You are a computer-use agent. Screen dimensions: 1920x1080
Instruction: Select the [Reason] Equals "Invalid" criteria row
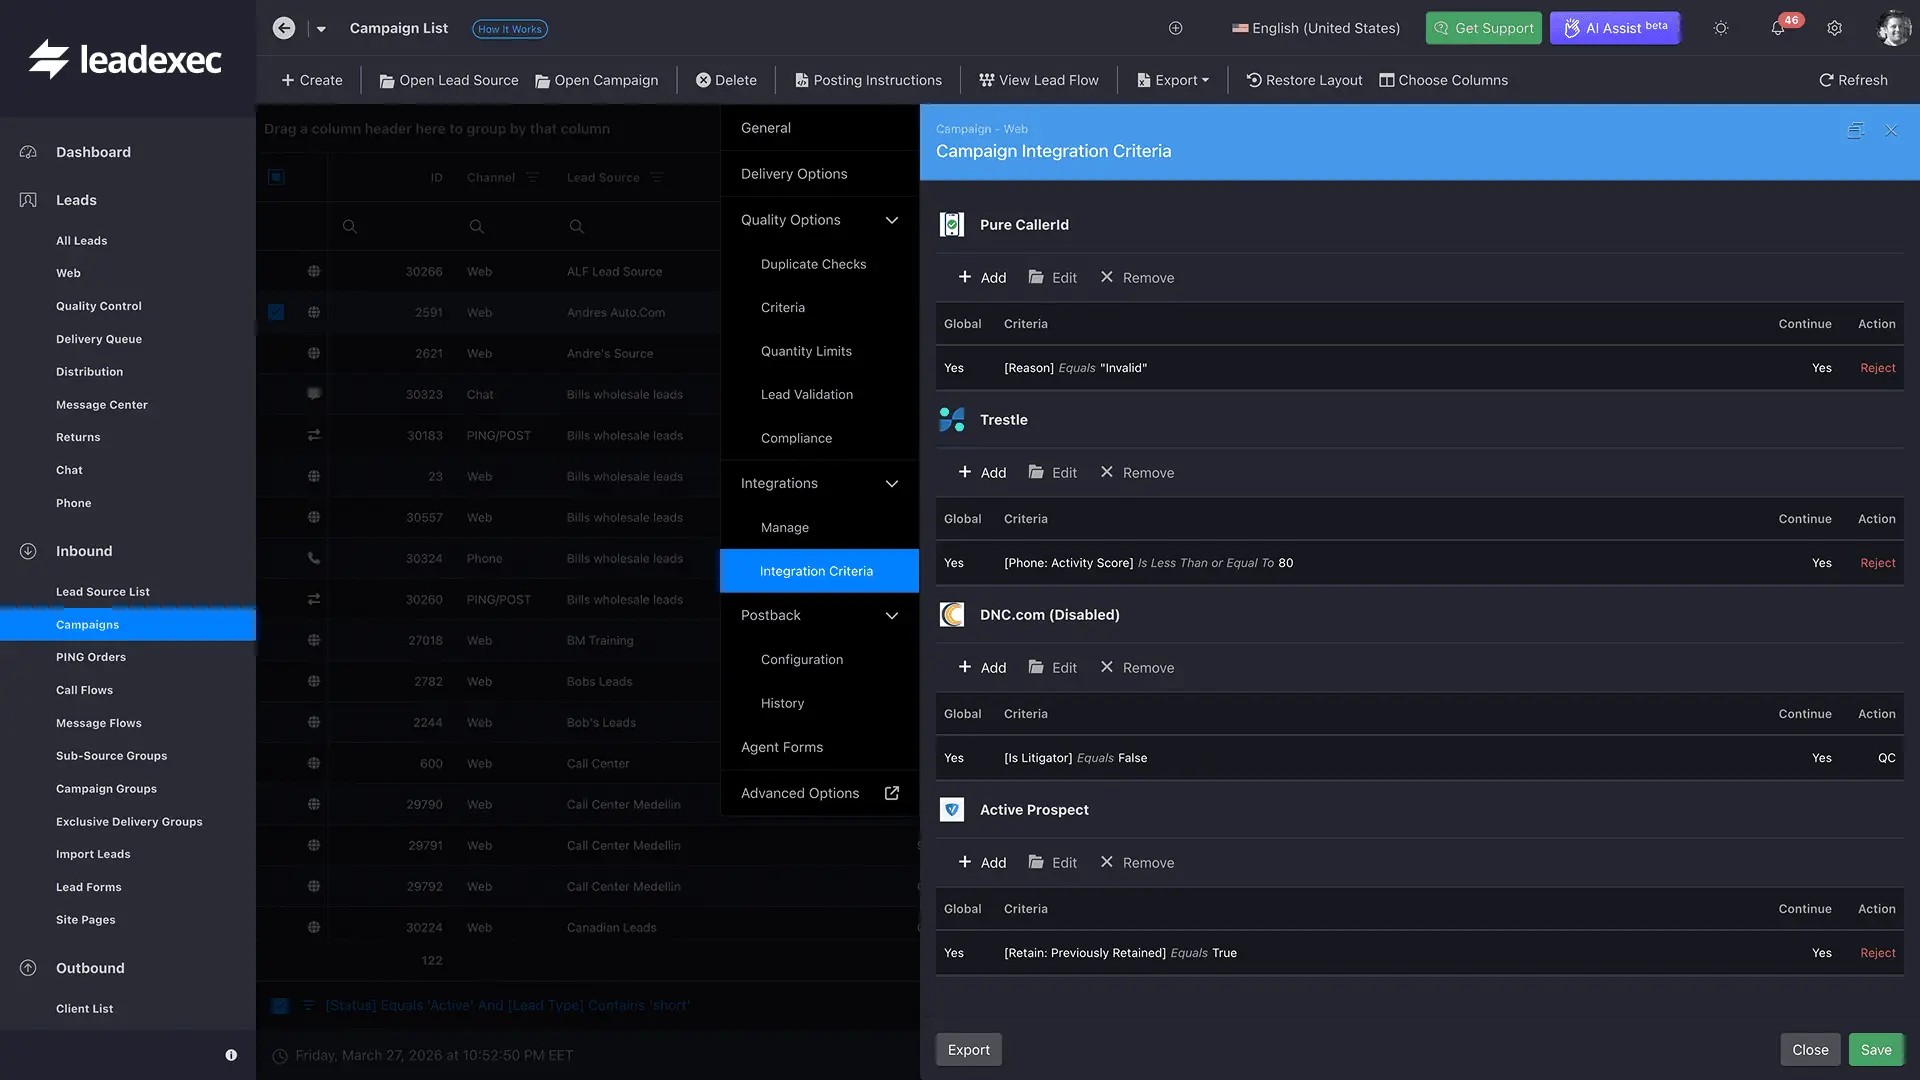coord(1420,368)
